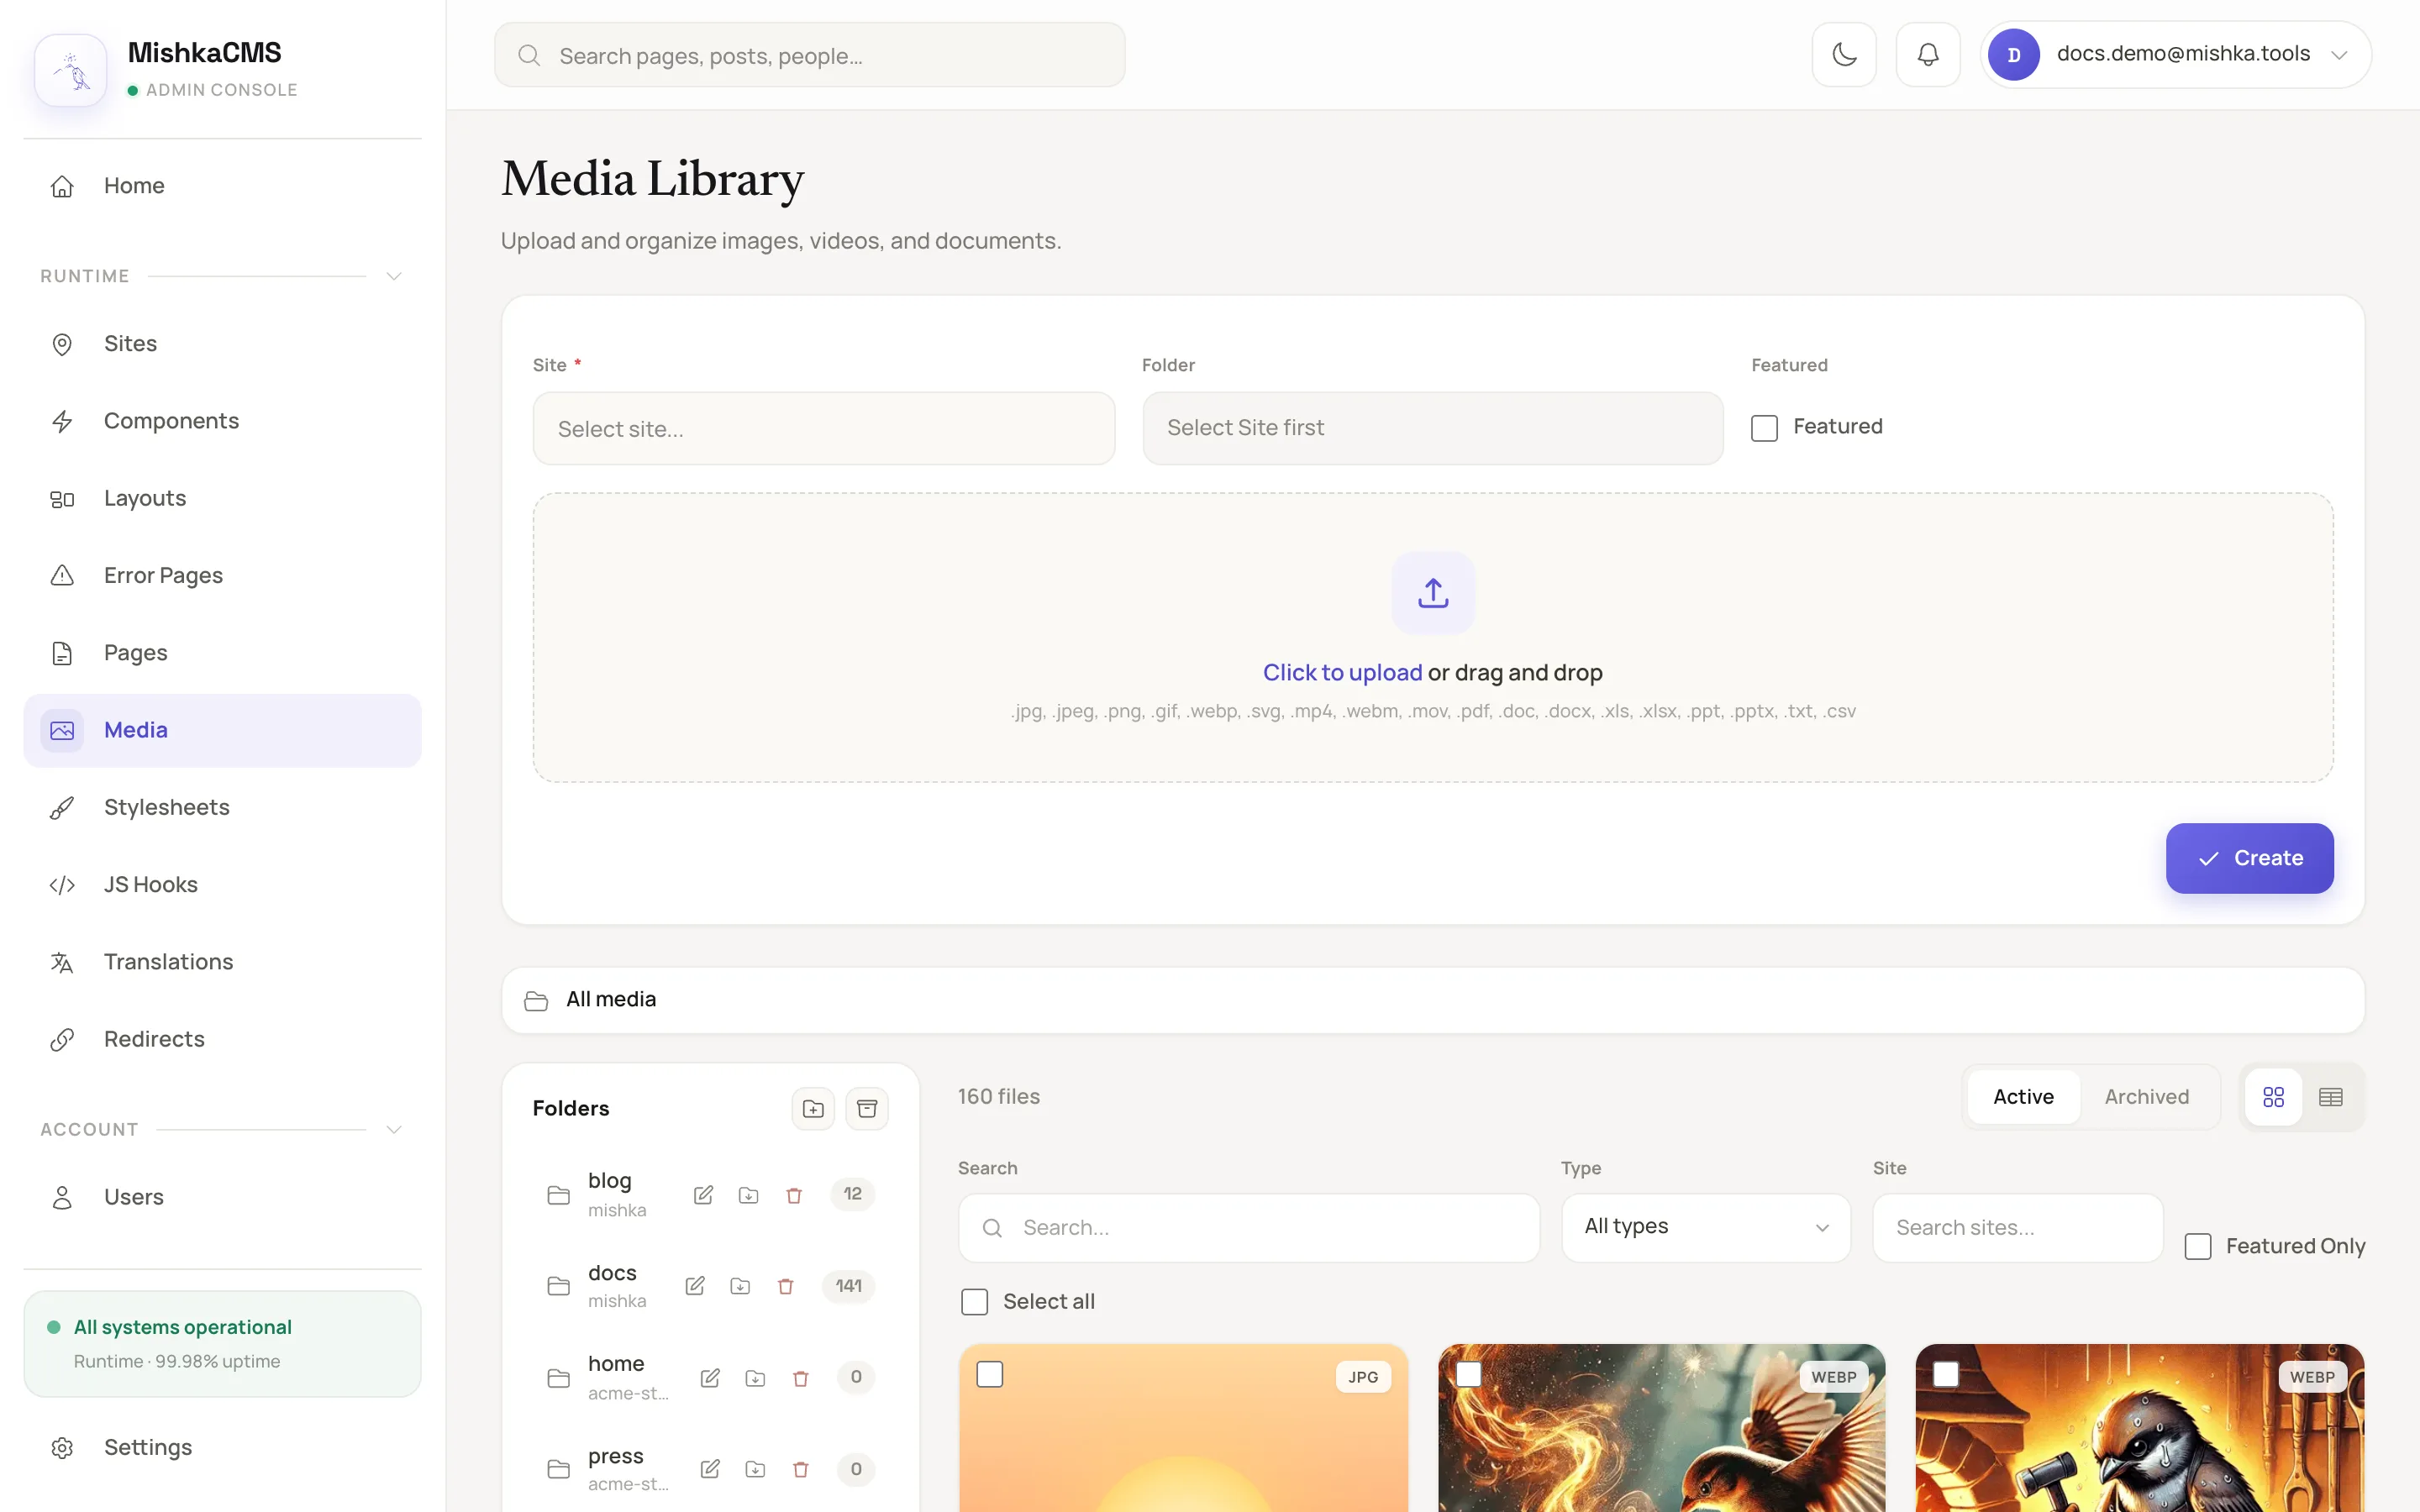
Task: Select the Active tab
Action: [x=2023, y=1097]
